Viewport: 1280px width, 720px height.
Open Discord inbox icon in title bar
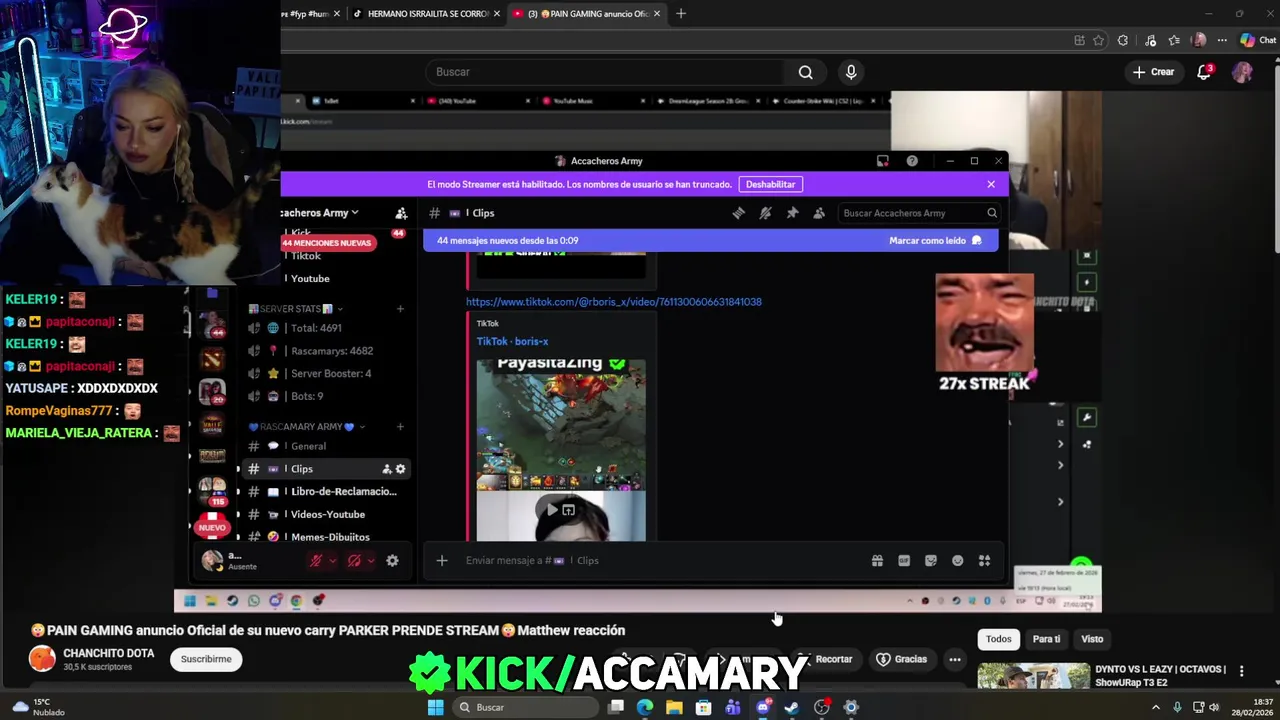(882, 161)
